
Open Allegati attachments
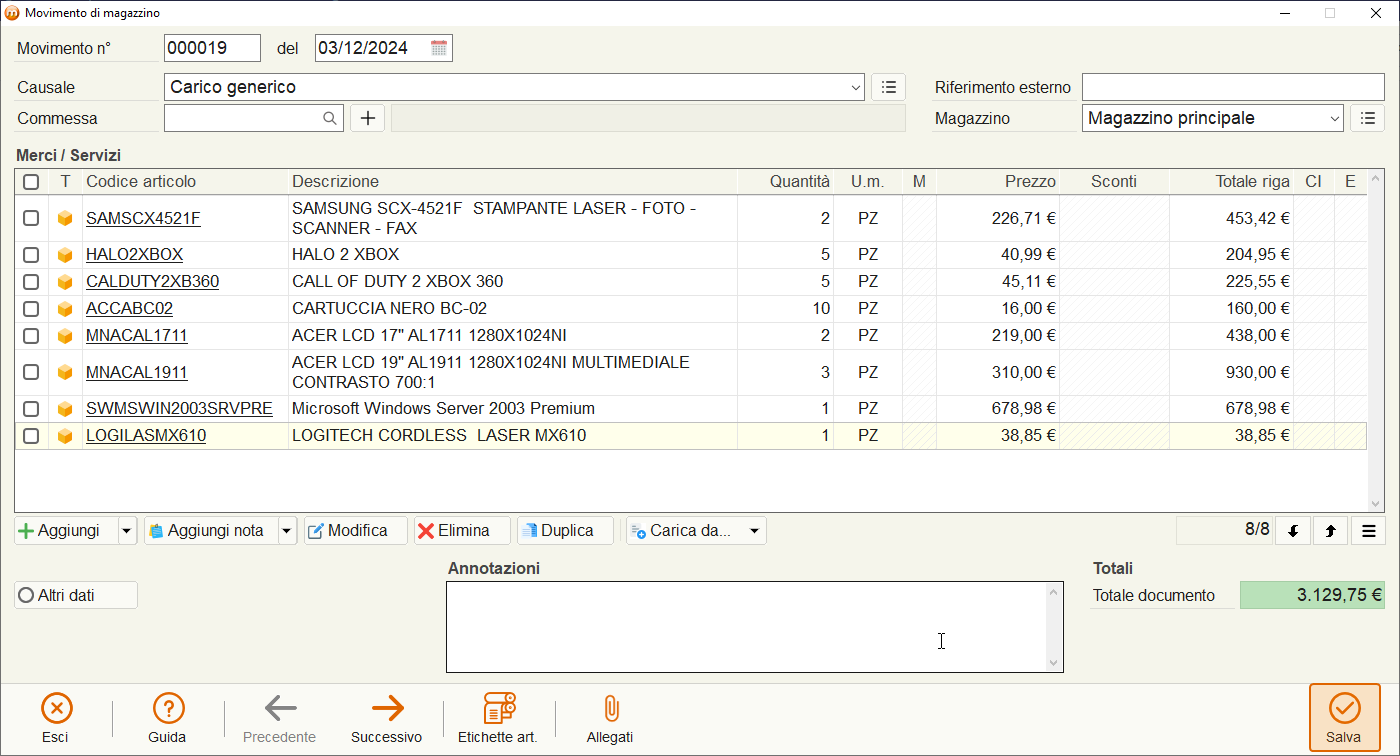[x=610, y=718]
